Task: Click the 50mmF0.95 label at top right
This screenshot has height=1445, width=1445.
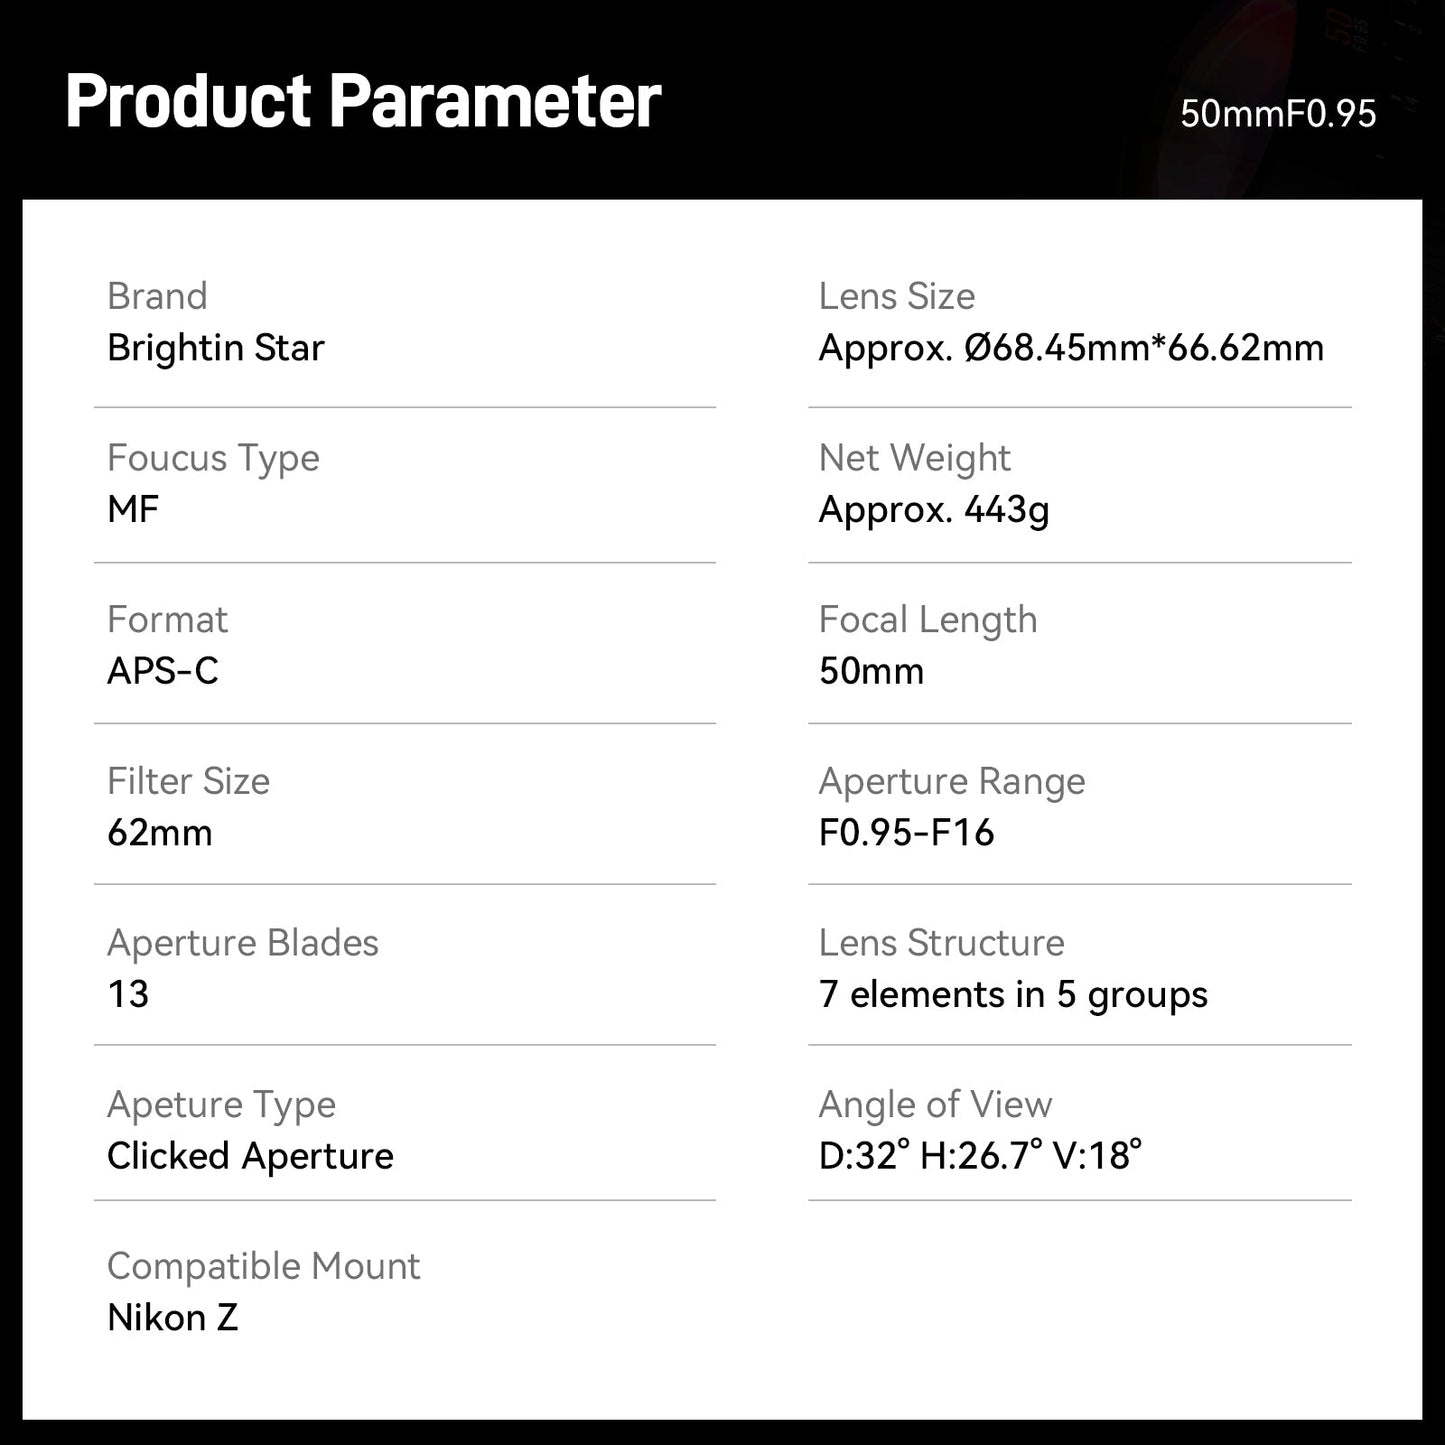Action: pos(1277,114)
